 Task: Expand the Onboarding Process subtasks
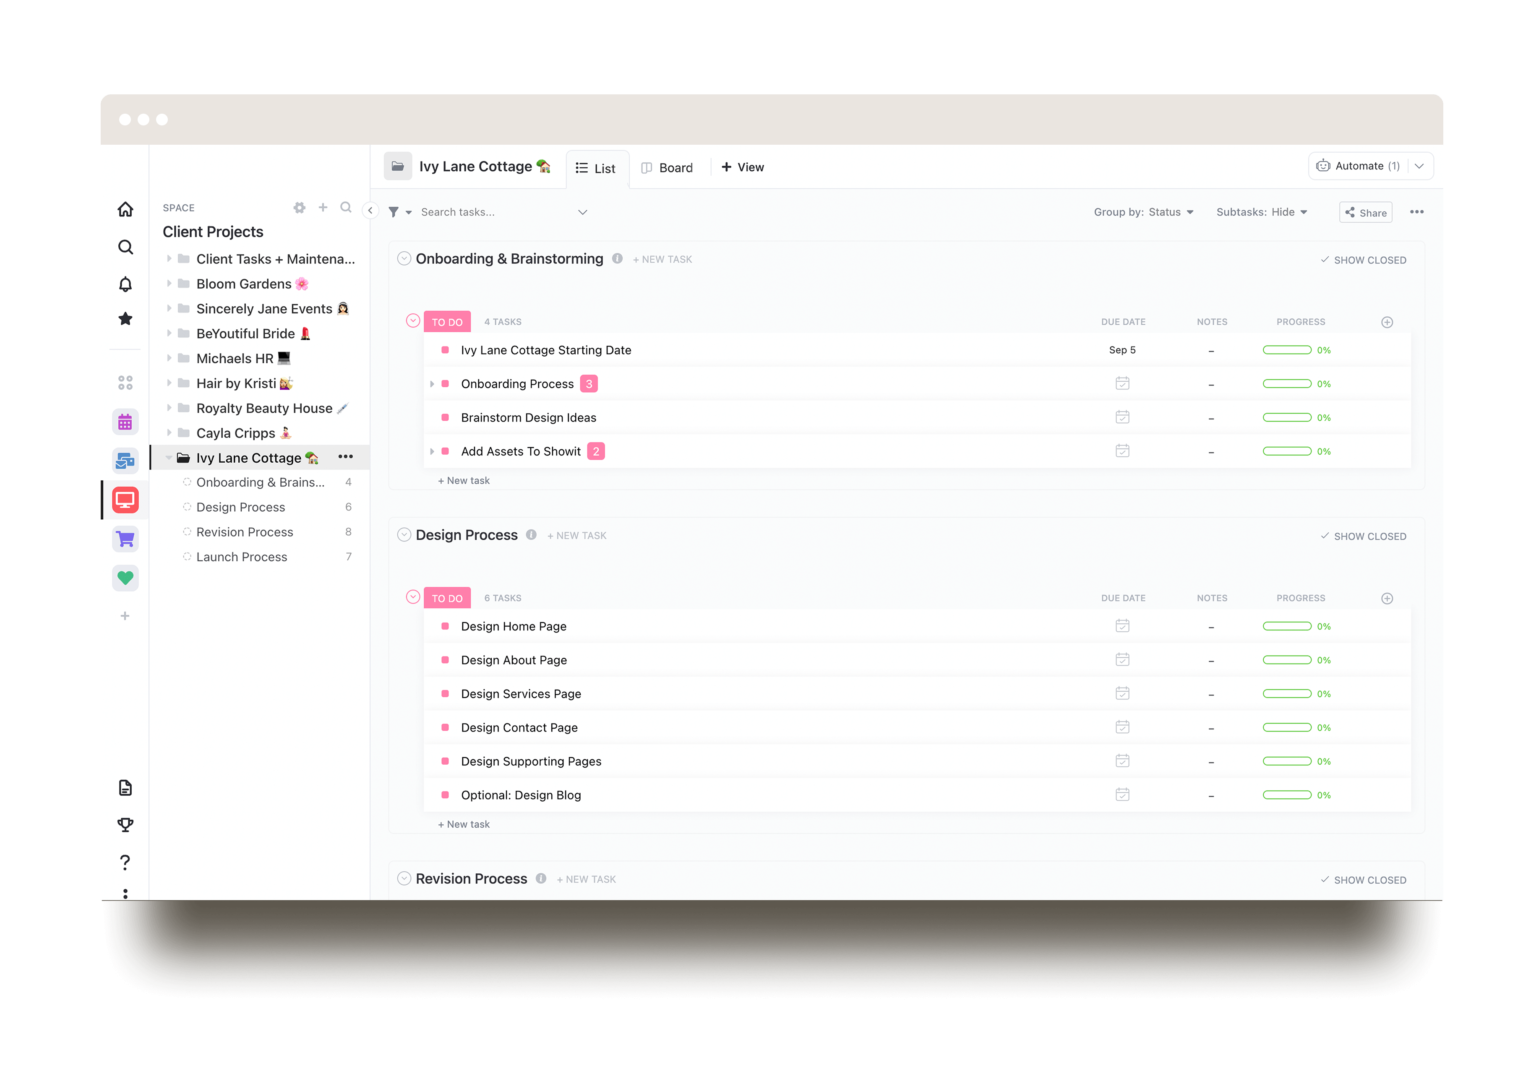431,383
